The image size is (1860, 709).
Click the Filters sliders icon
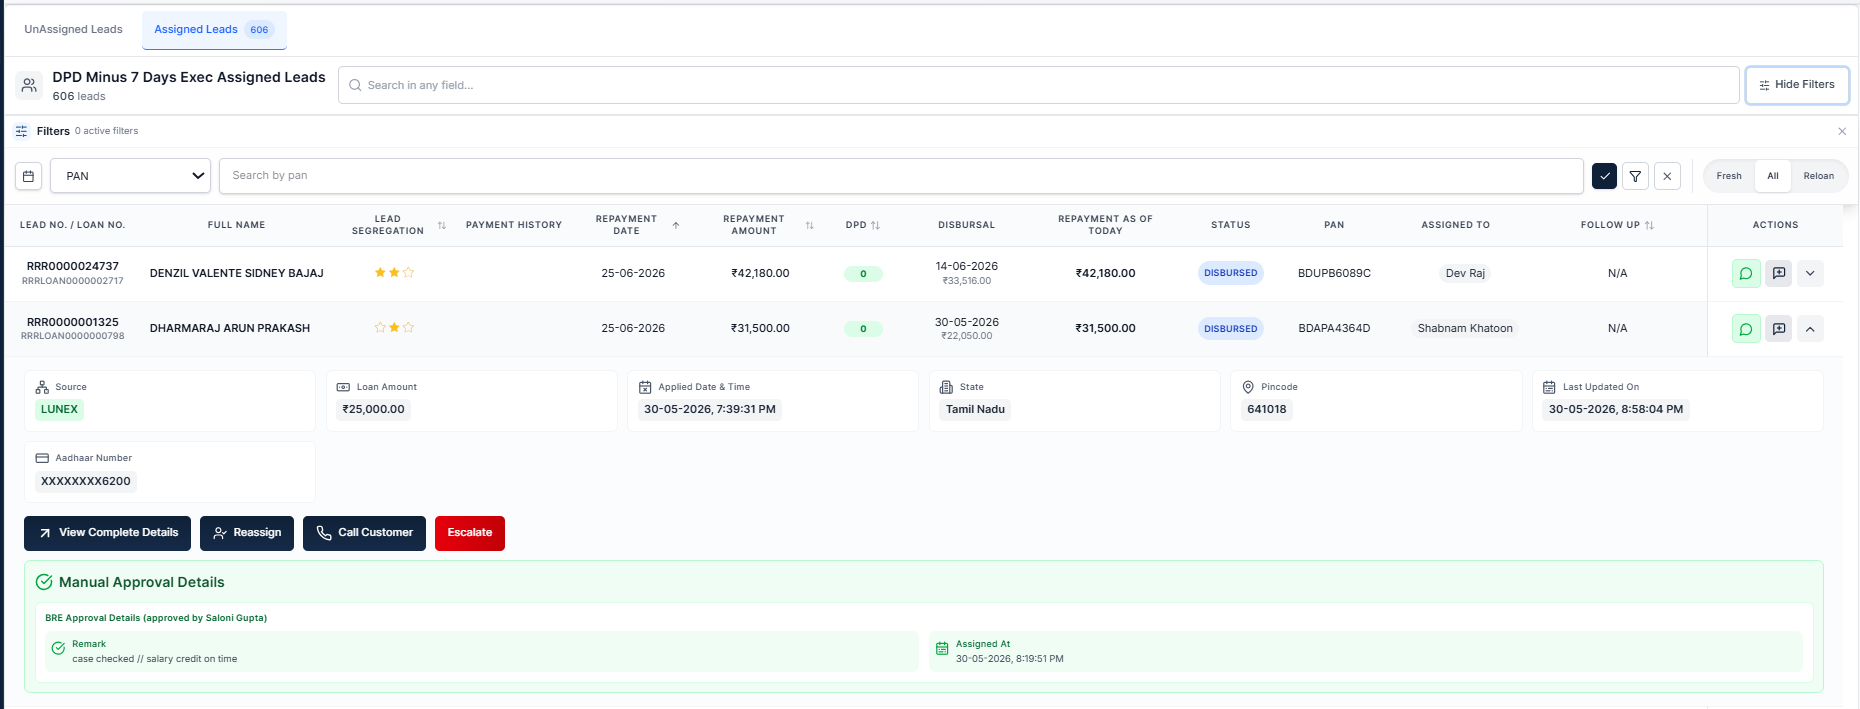pos(21,131)
